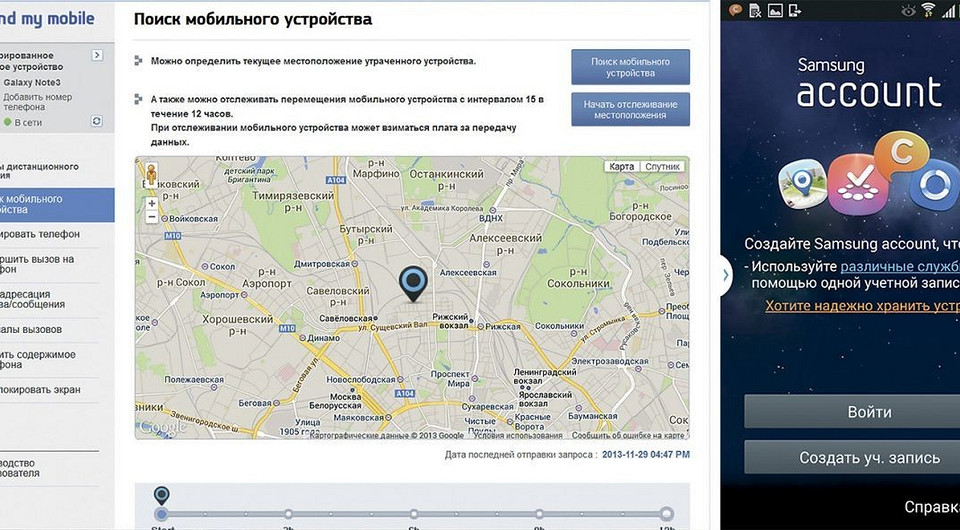
Task: Tap the device transfer icon in status bar
Action: tap(795, 10)
